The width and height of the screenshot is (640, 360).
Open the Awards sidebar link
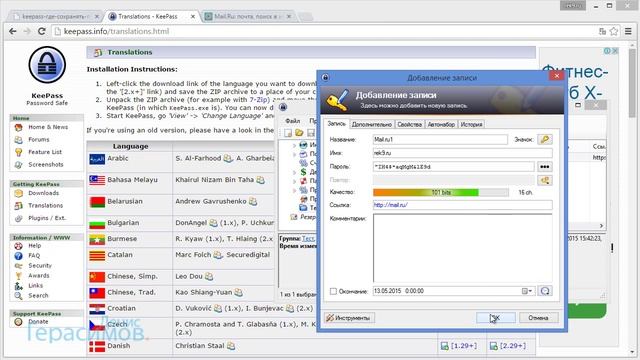coord(39,276)
